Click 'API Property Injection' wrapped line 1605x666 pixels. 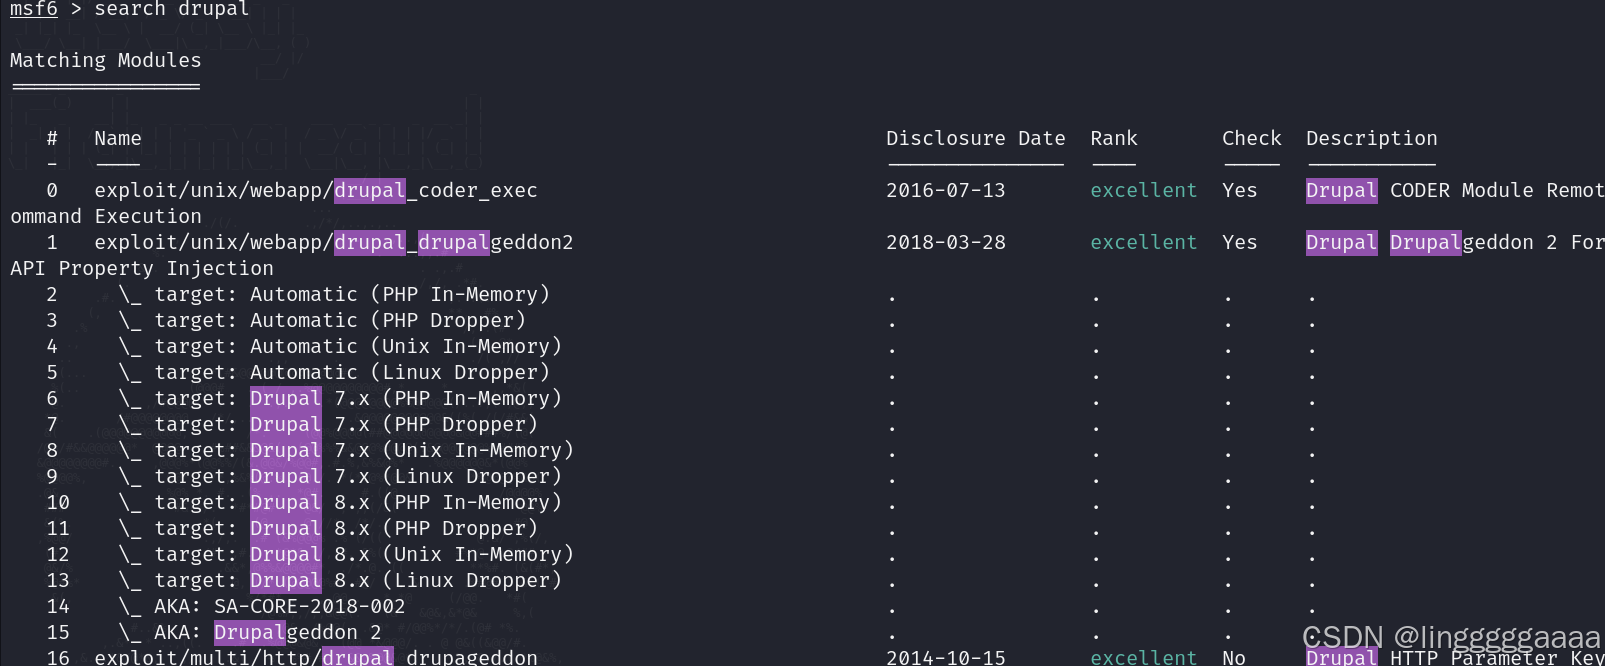coord(142,269)
